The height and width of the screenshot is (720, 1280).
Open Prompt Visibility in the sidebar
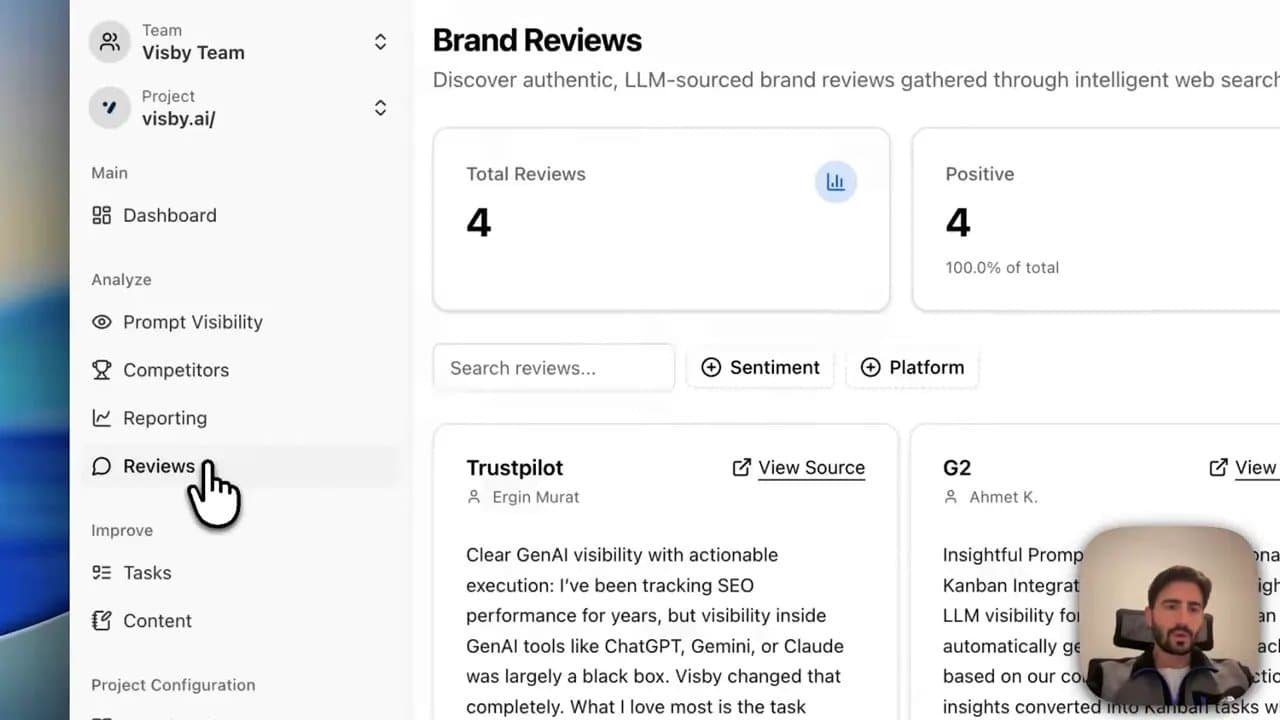tap(192, 322)
